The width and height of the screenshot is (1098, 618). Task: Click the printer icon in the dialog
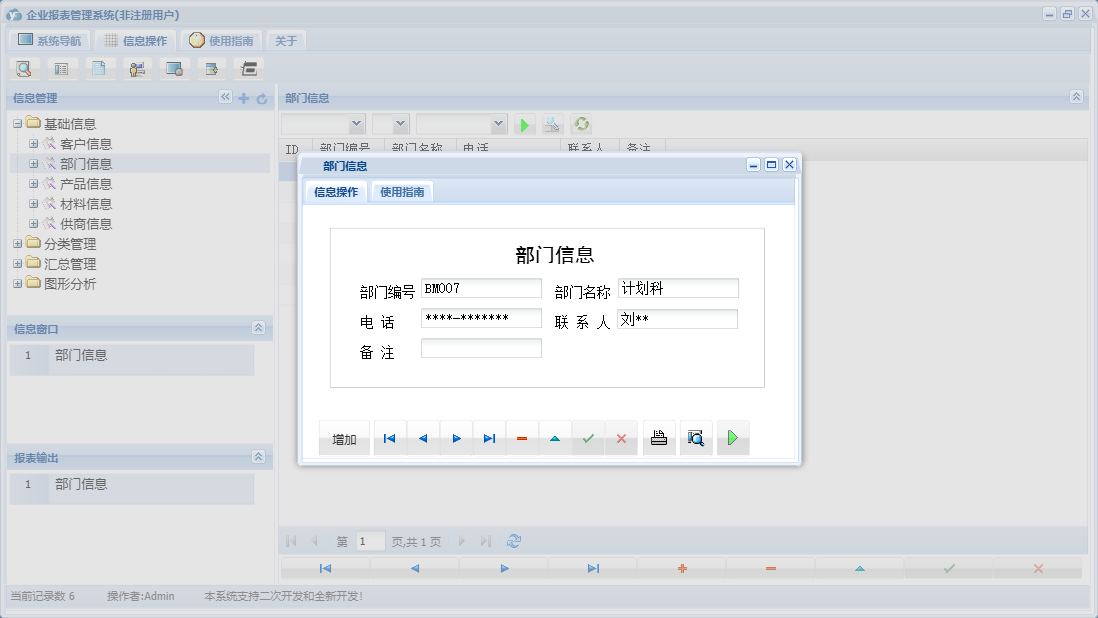[x=658, y=437]
